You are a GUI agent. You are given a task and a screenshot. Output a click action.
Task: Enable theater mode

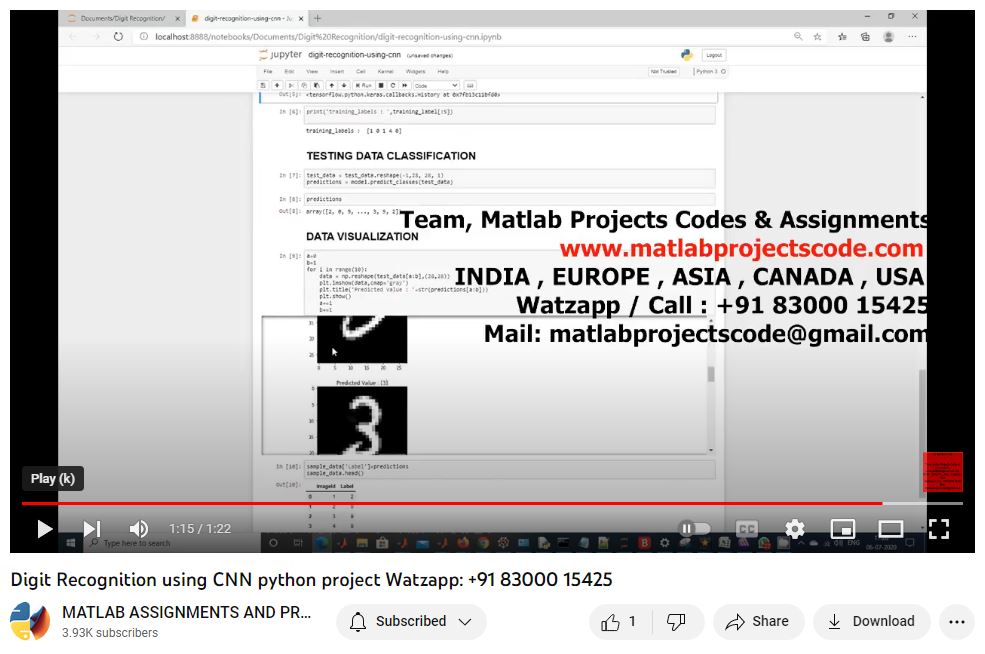coord(890,529)
